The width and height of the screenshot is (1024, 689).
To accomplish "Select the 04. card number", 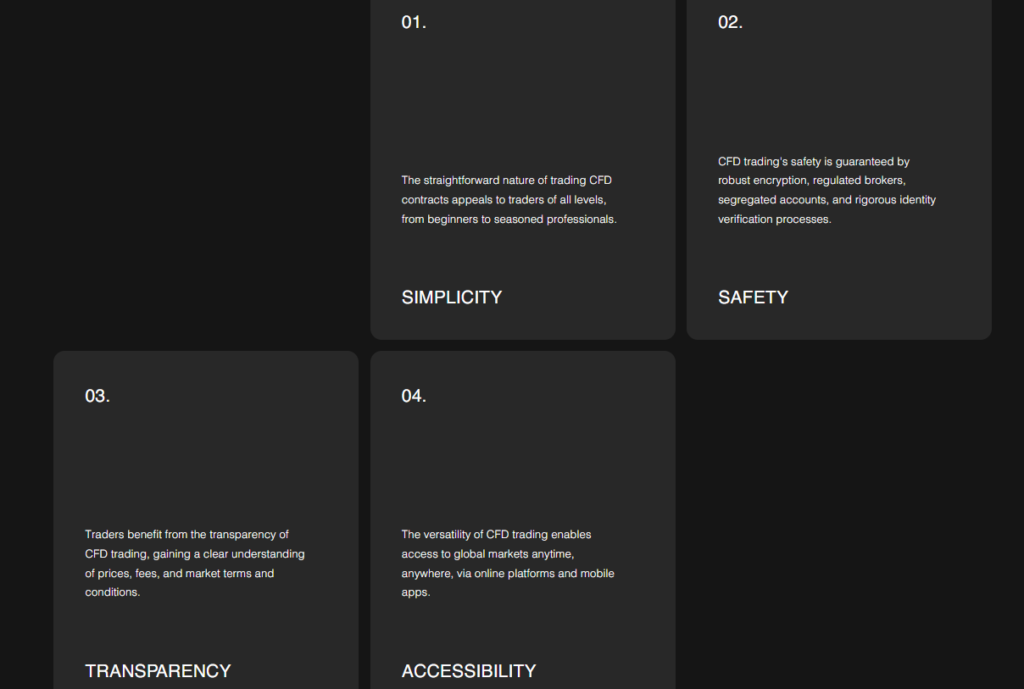I will tap(413, 396).
